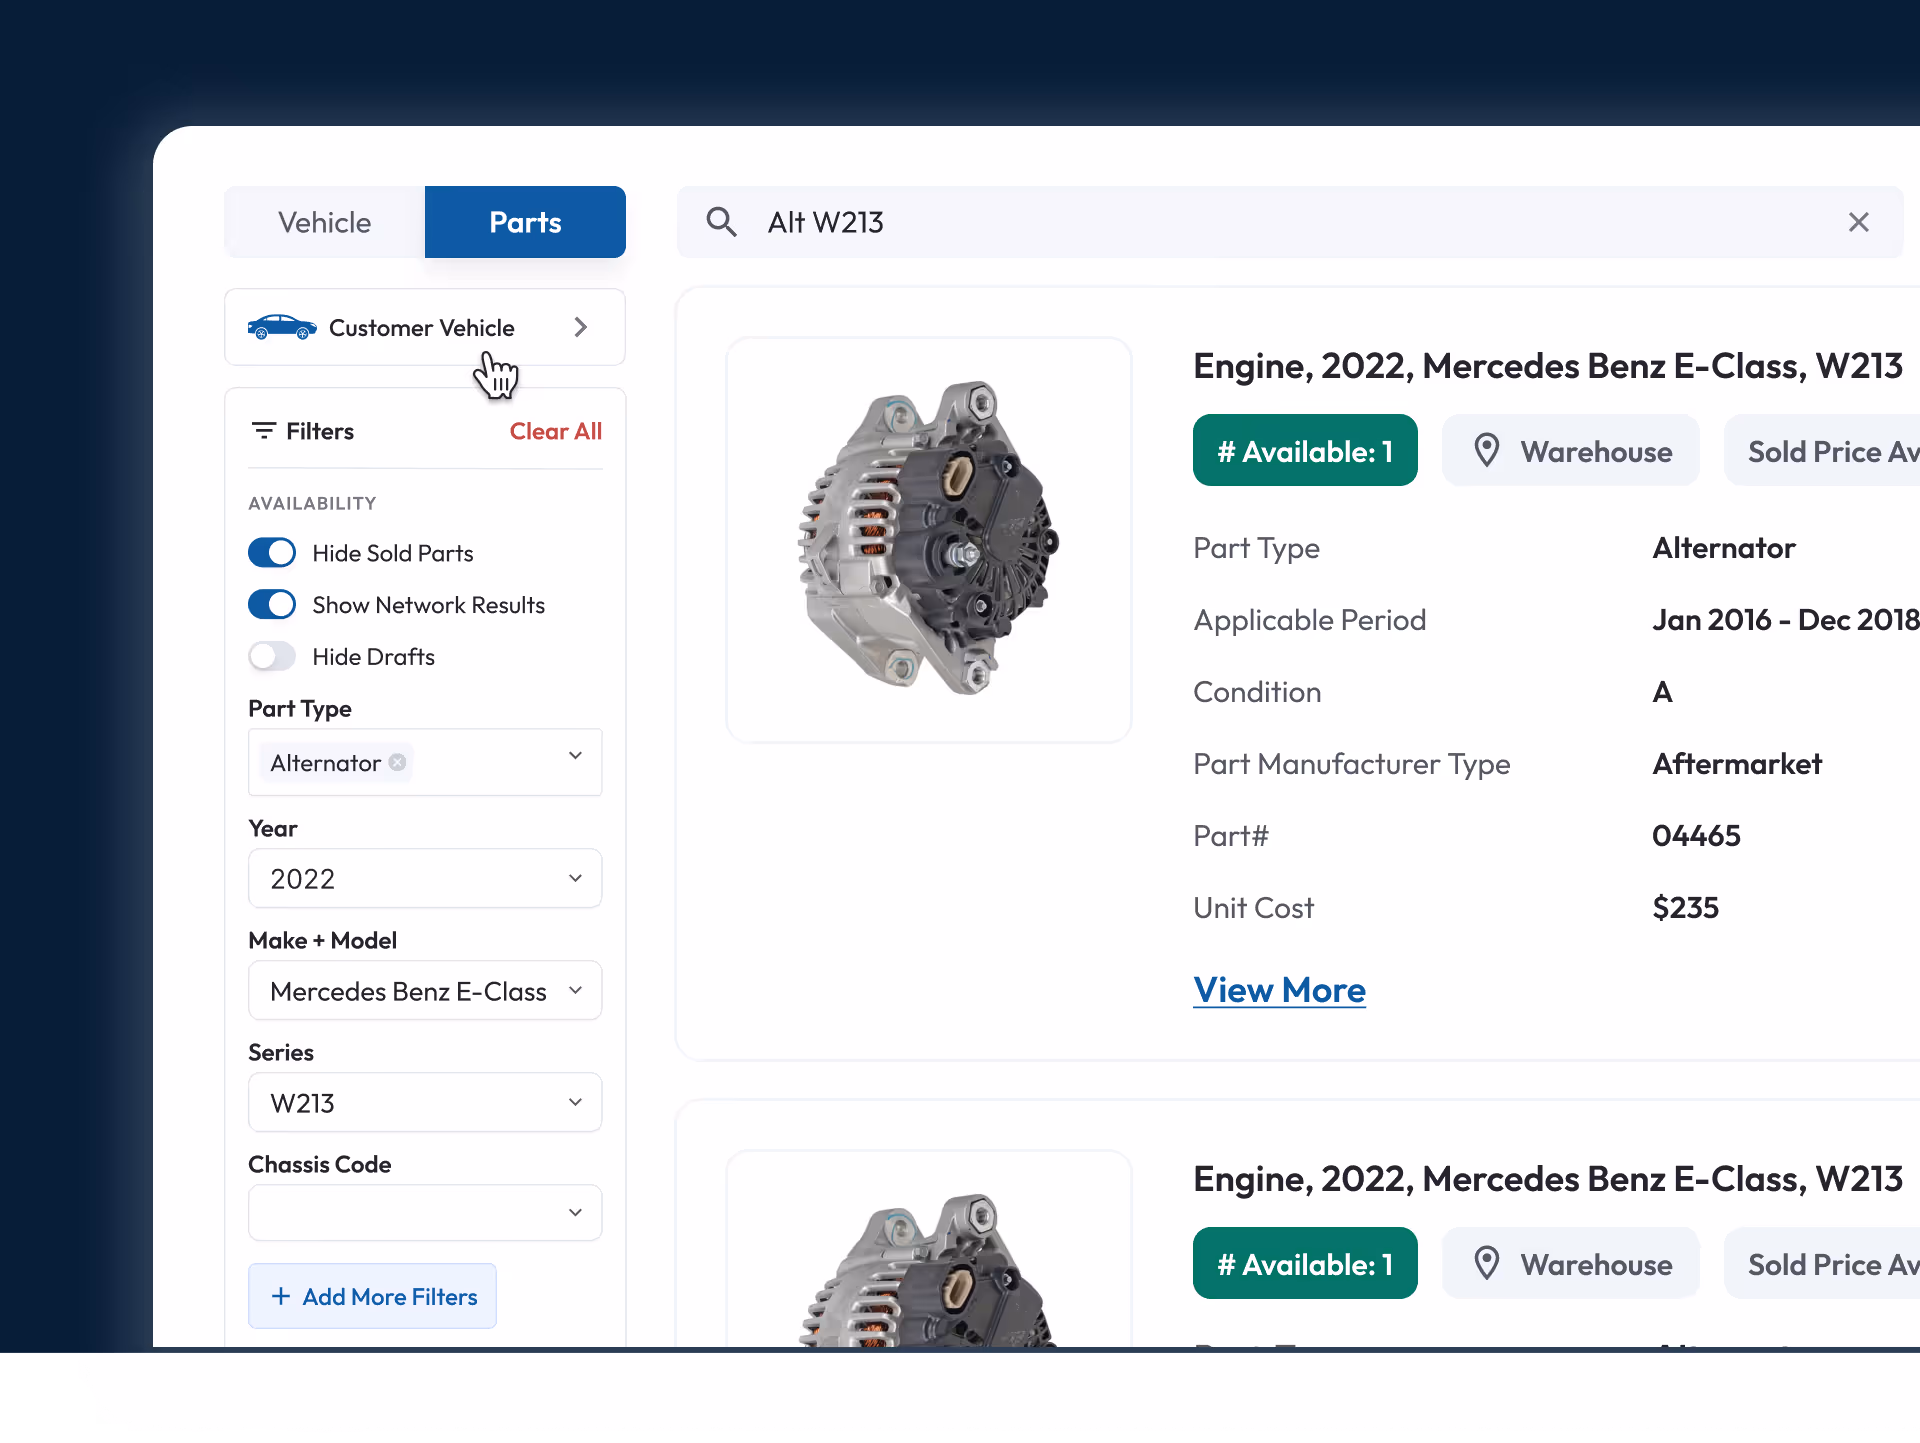Click the Filters lines icon

point(264,431)
